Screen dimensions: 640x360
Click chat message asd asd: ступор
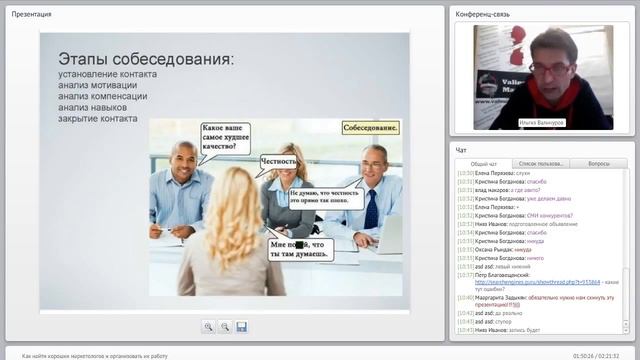click(x=484, y=322)
